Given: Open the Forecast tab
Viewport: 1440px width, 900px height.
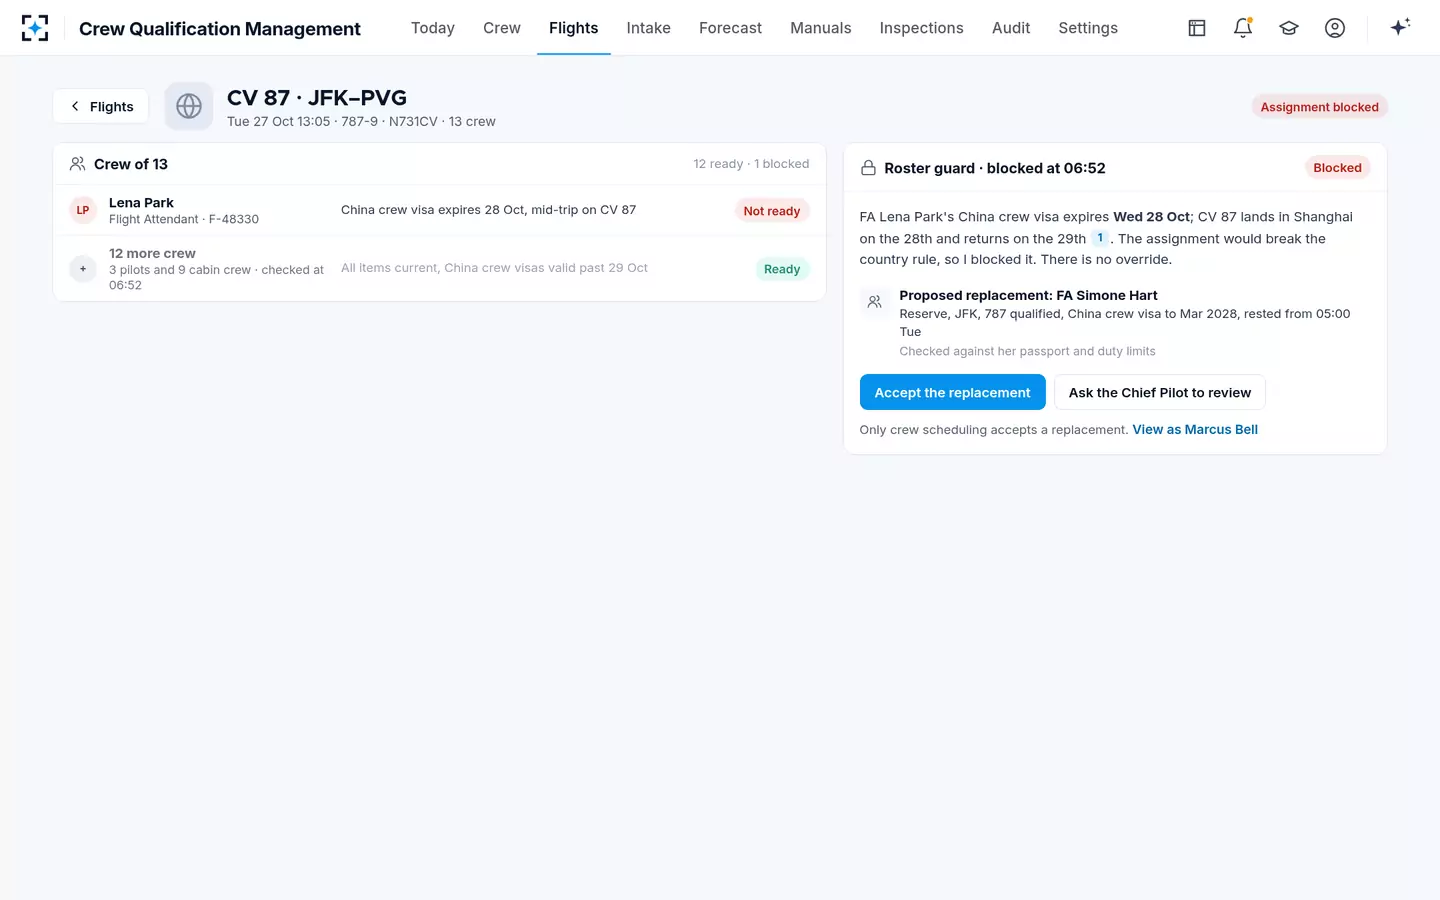Looking at the screenshot, I should tap(731, 28).
